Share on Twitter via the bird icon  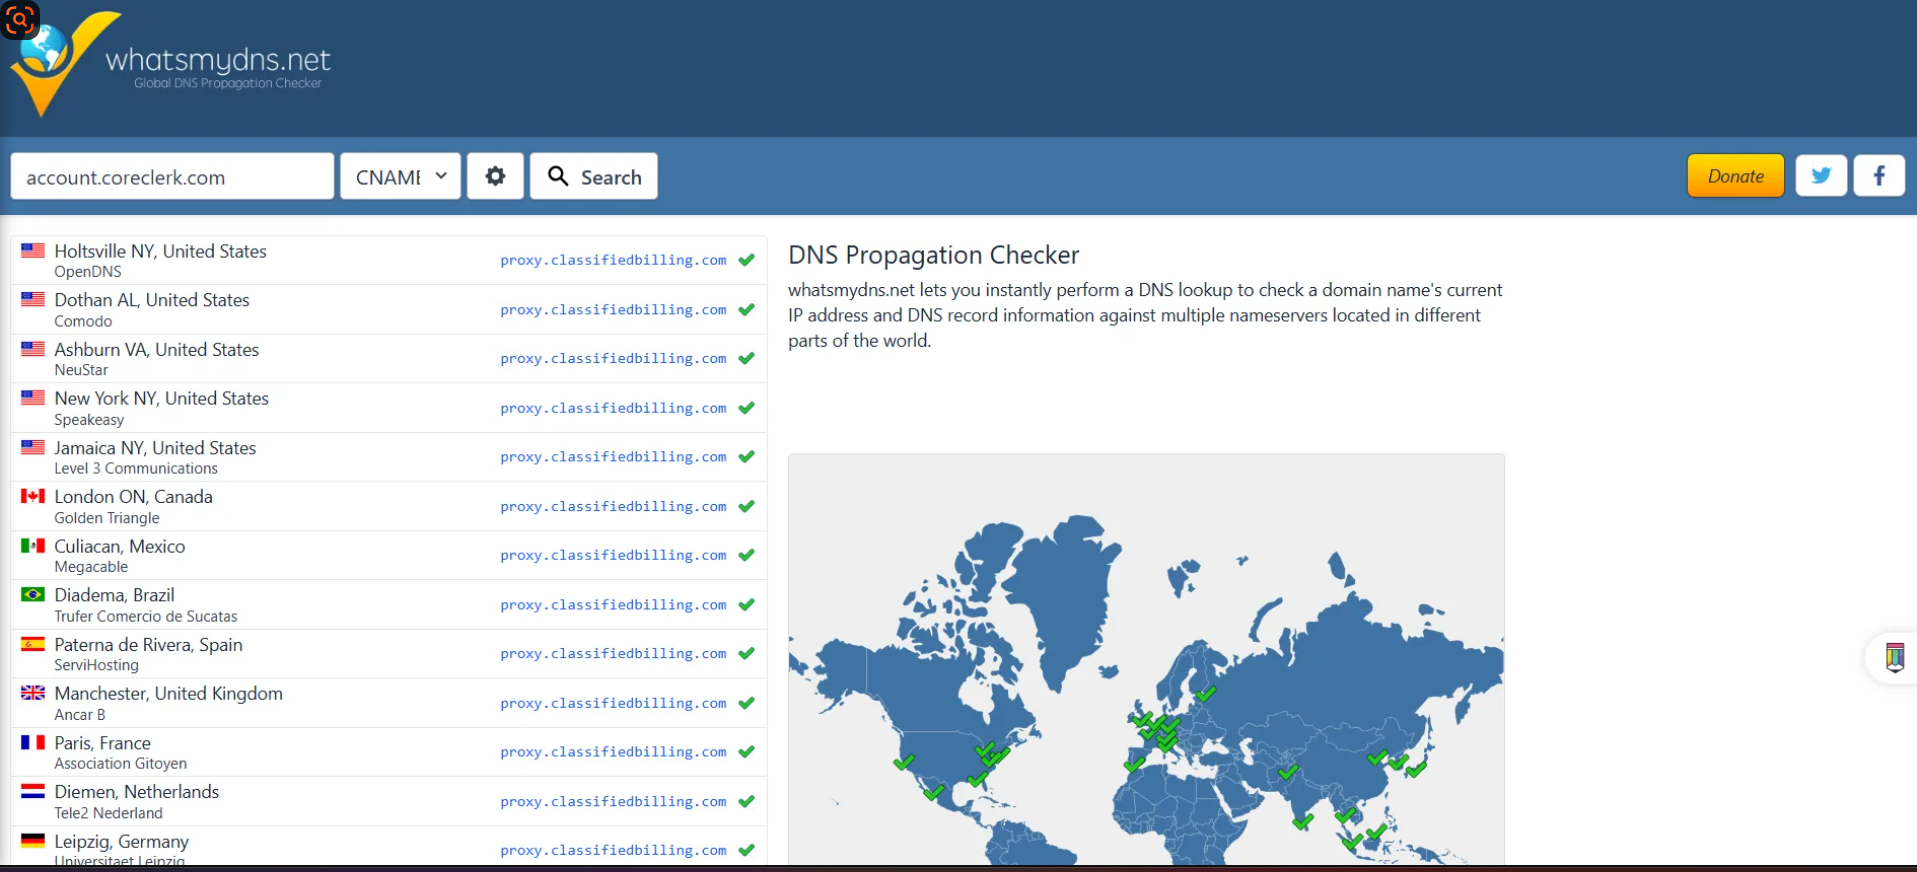1820,176
